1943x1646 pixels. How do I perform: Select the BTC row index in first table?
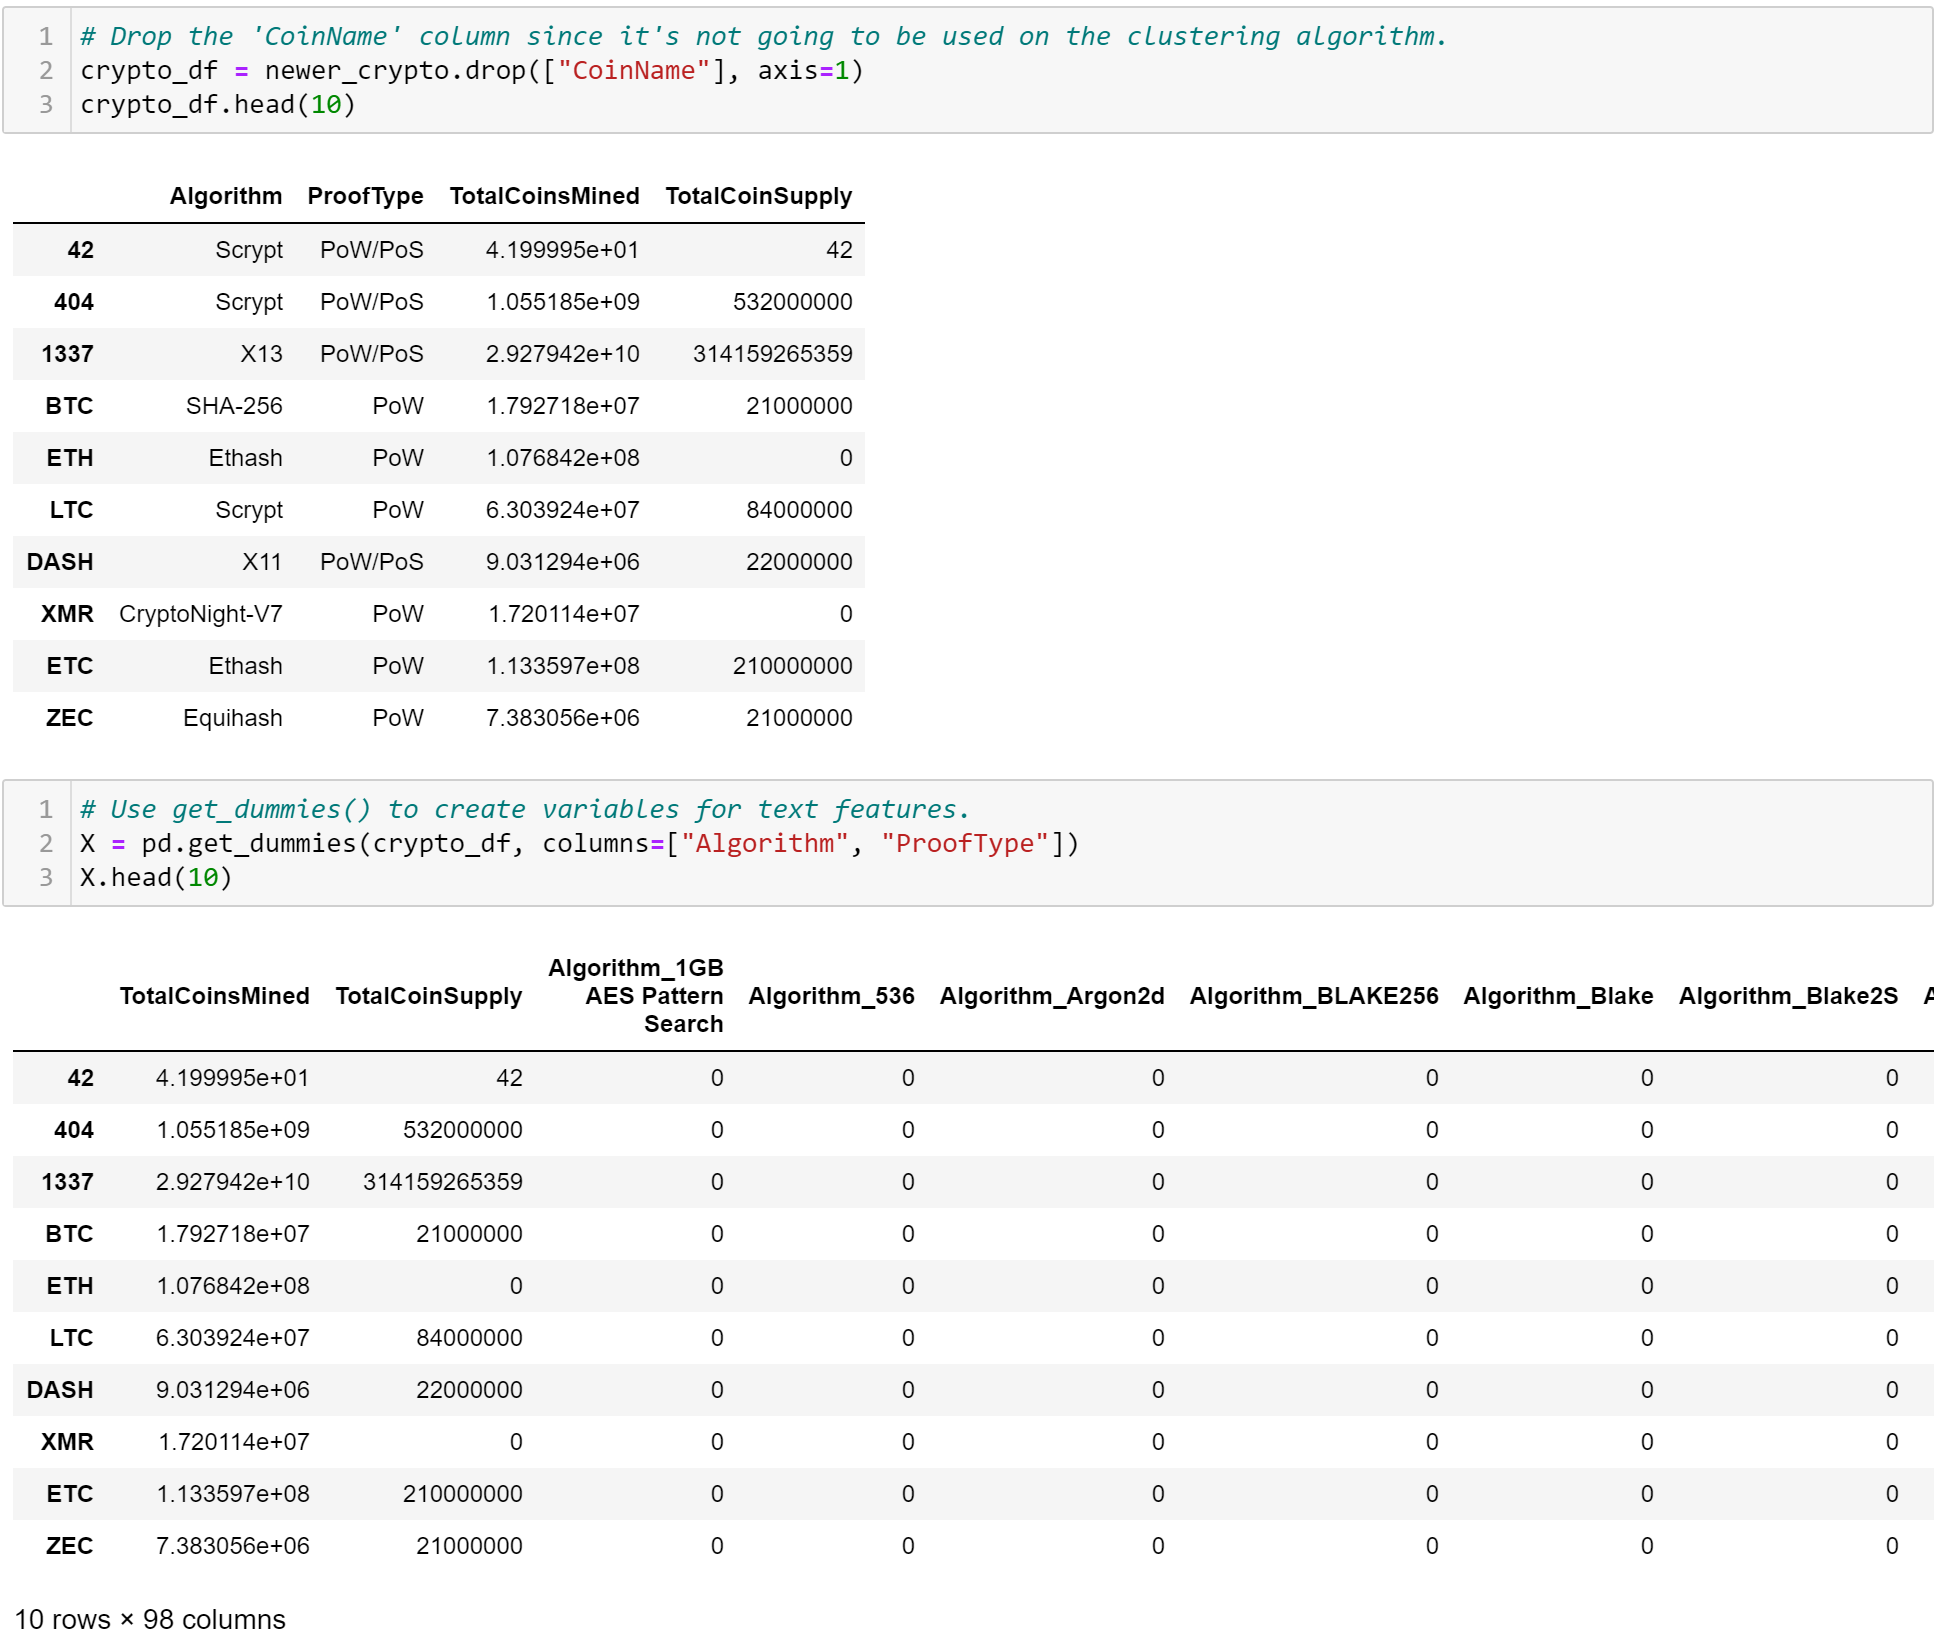pyautogui.click(x=69, y=406)
